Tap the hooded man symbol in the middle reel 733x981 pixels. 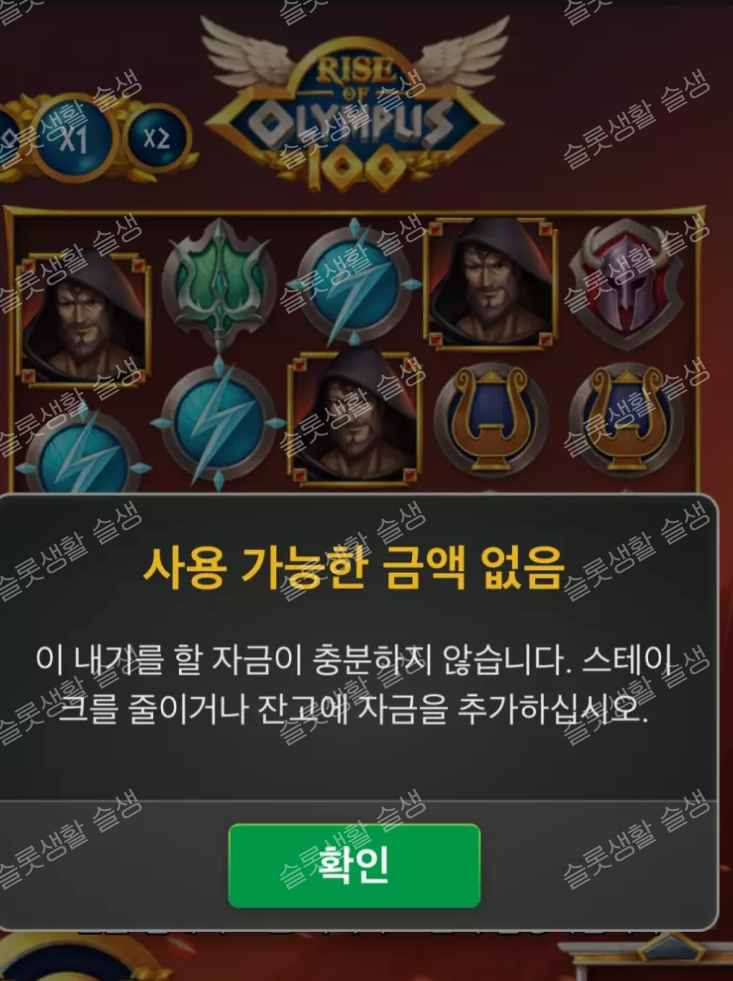pos(355,417)
